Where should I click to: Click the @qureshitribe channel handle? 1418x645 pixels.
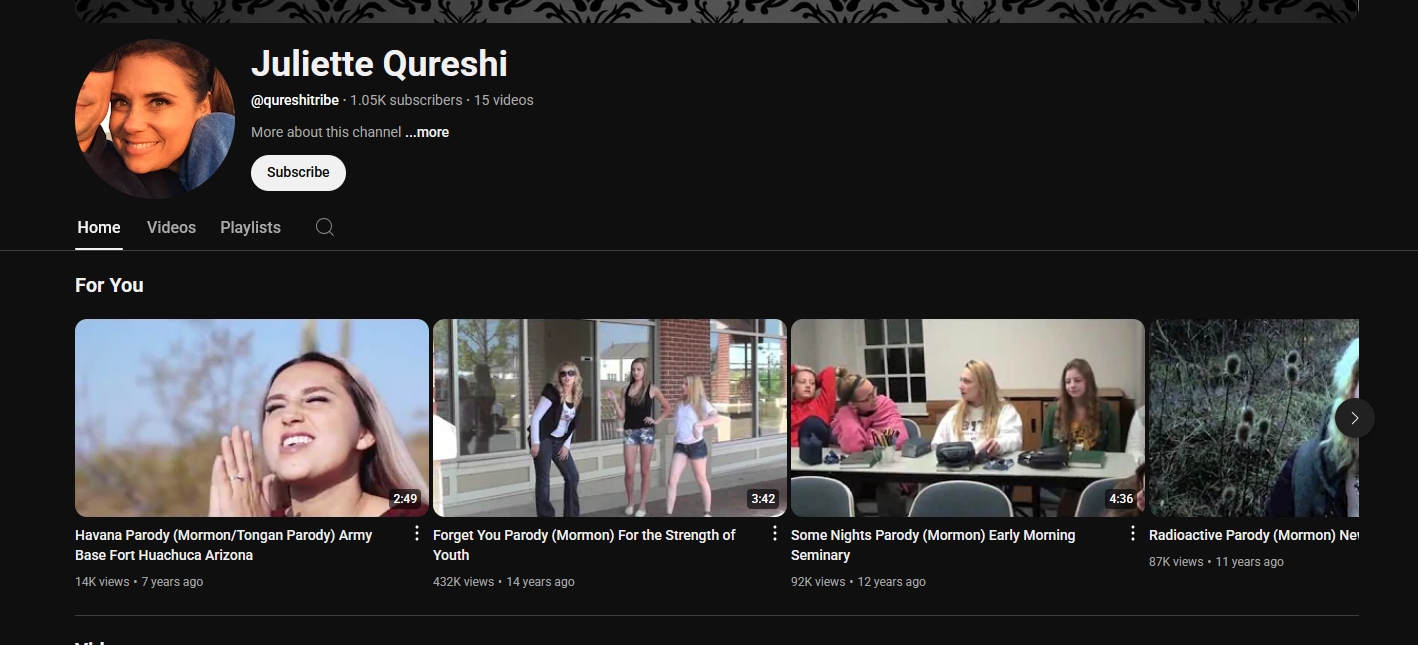point(296,100)
